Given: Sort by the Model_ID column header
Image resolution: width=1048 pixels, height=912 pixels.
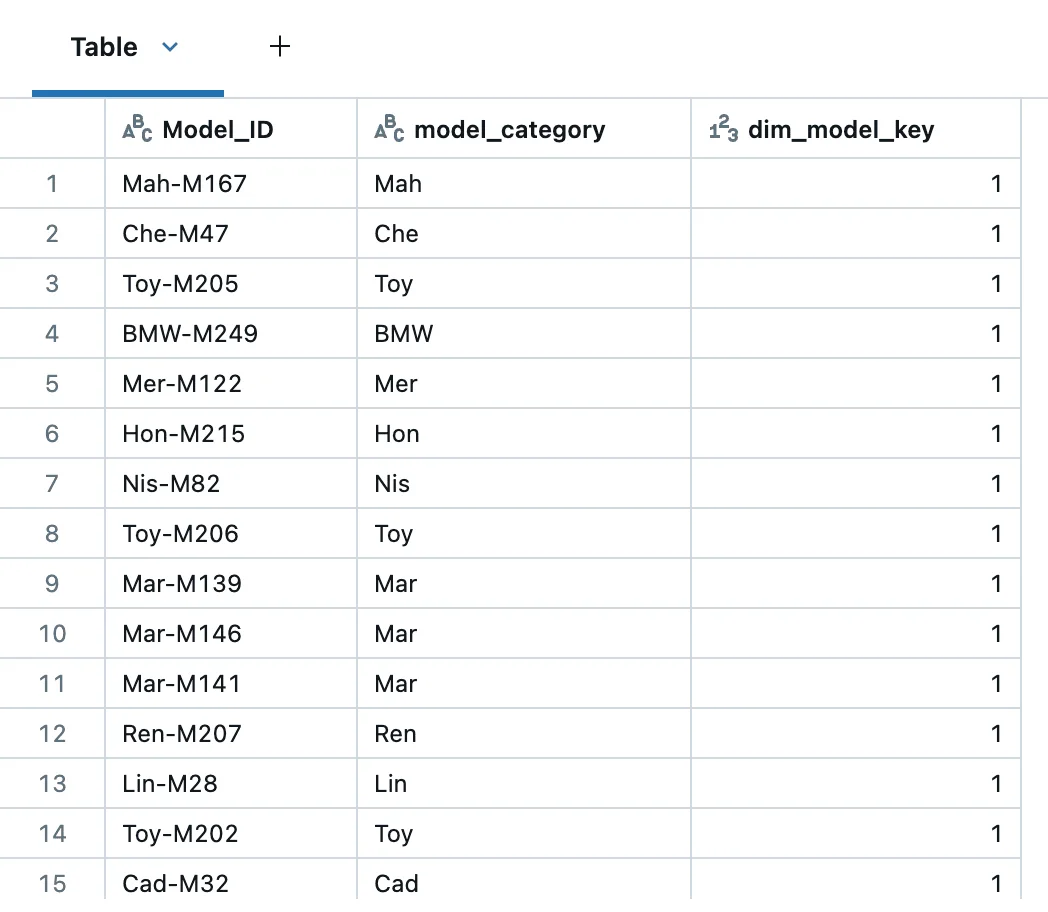Looking at the screenshot, I should coord(218,129).
